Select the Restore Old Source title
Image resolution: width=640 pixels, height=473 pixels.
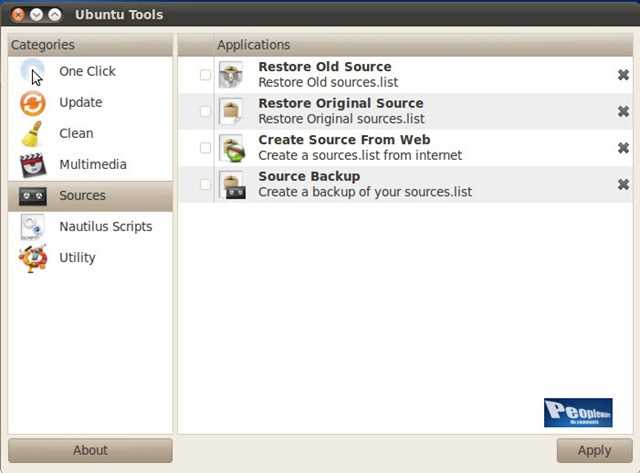point(325,67)
